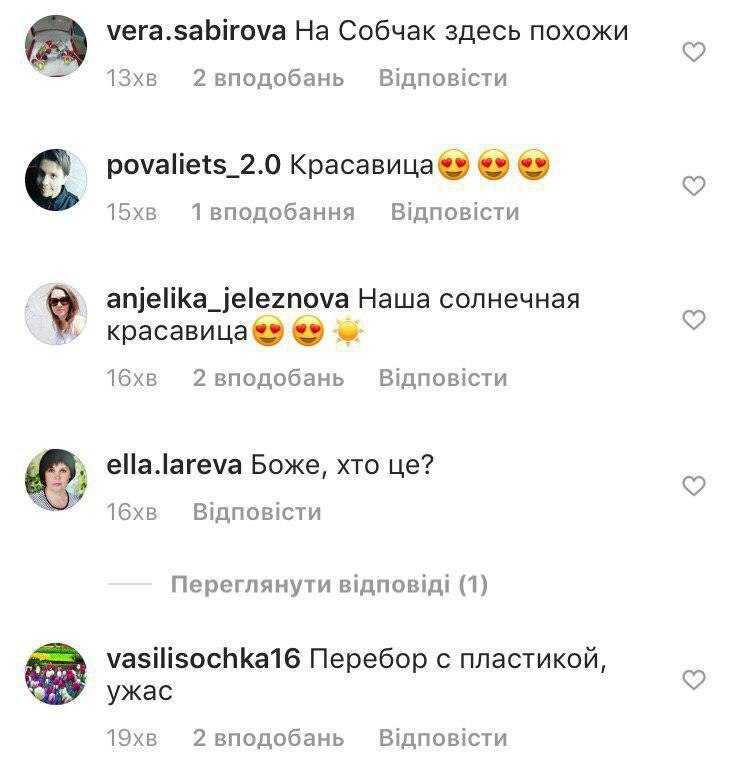Open povaliets_2.0's avatar
Image resolution: width=750 pixels, height=770 pixels.
56,180
